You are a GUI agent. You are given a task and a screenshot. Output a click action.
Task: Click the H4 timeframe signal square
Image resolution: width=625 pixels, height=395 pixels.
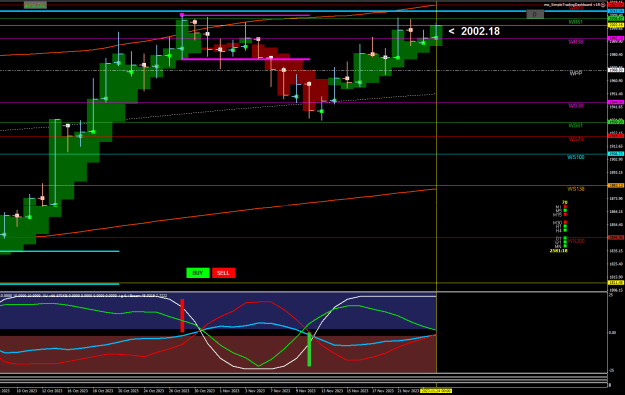click(565, 230)
